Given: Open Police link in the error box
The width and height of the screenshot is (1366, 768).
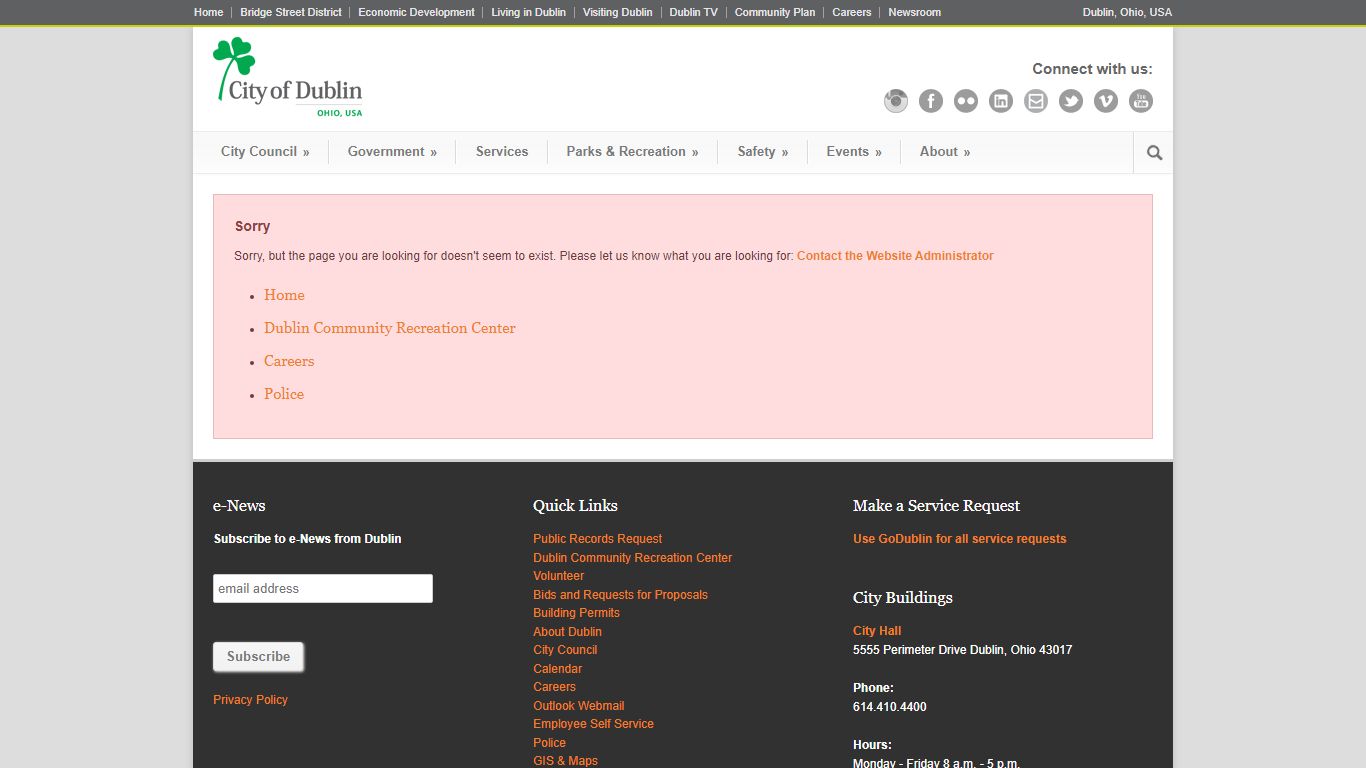Looking at the screenshot, I should (x=284, y=394).
